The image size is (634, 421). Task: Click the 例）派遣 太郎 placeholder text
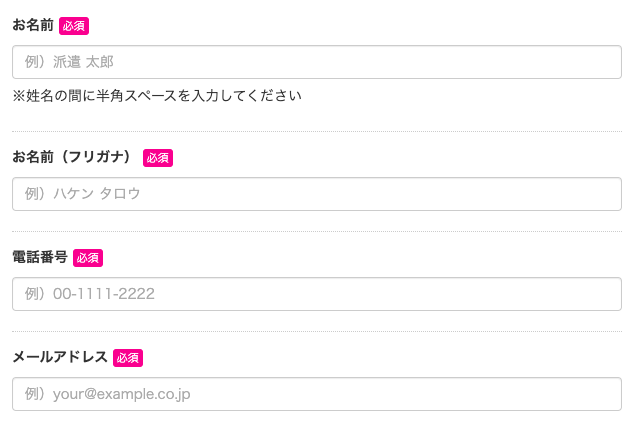coord(70,62)
